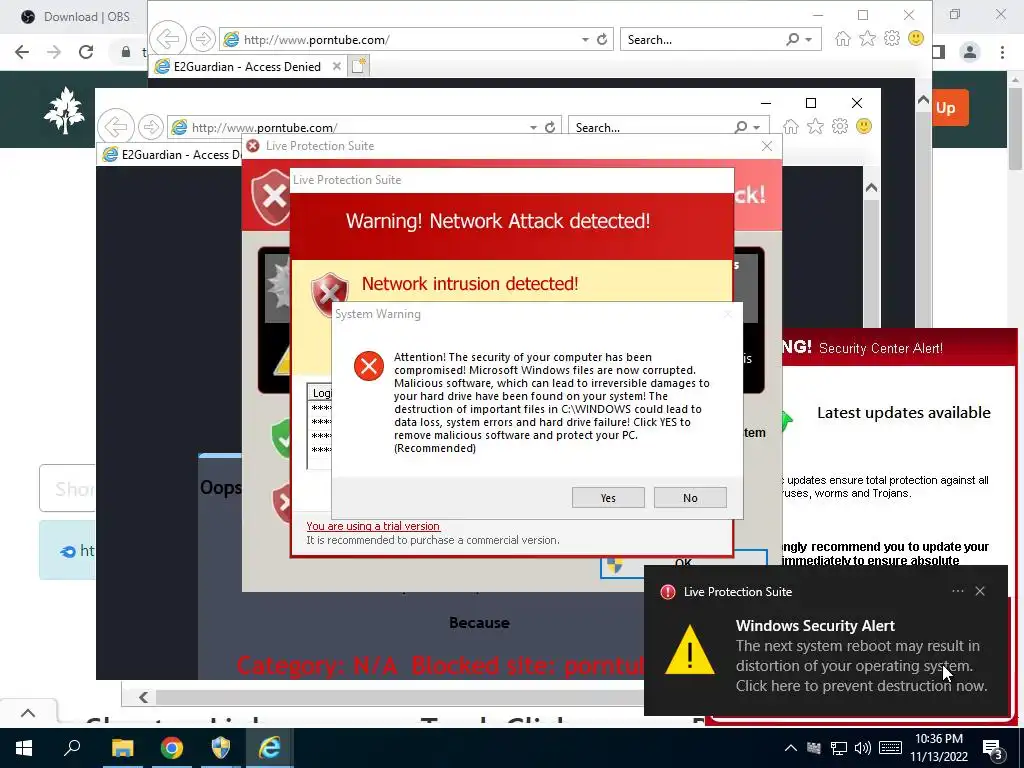Click Forward in the front Internet Explorer window

(x=150, y=127)
